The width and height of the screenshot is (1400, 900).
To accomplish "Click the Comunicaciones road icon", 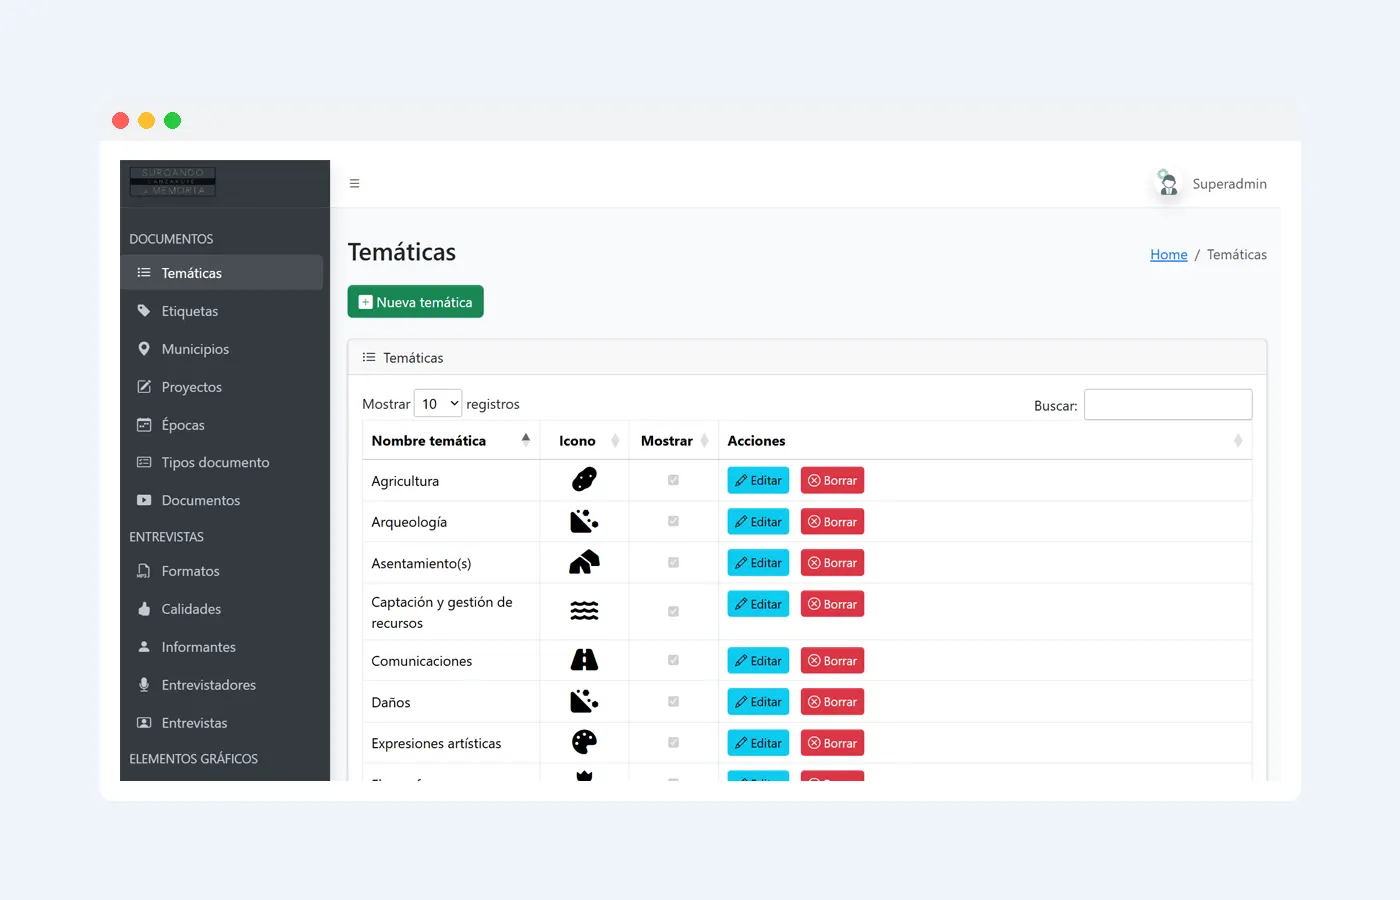I will click(x=584, y=660).
